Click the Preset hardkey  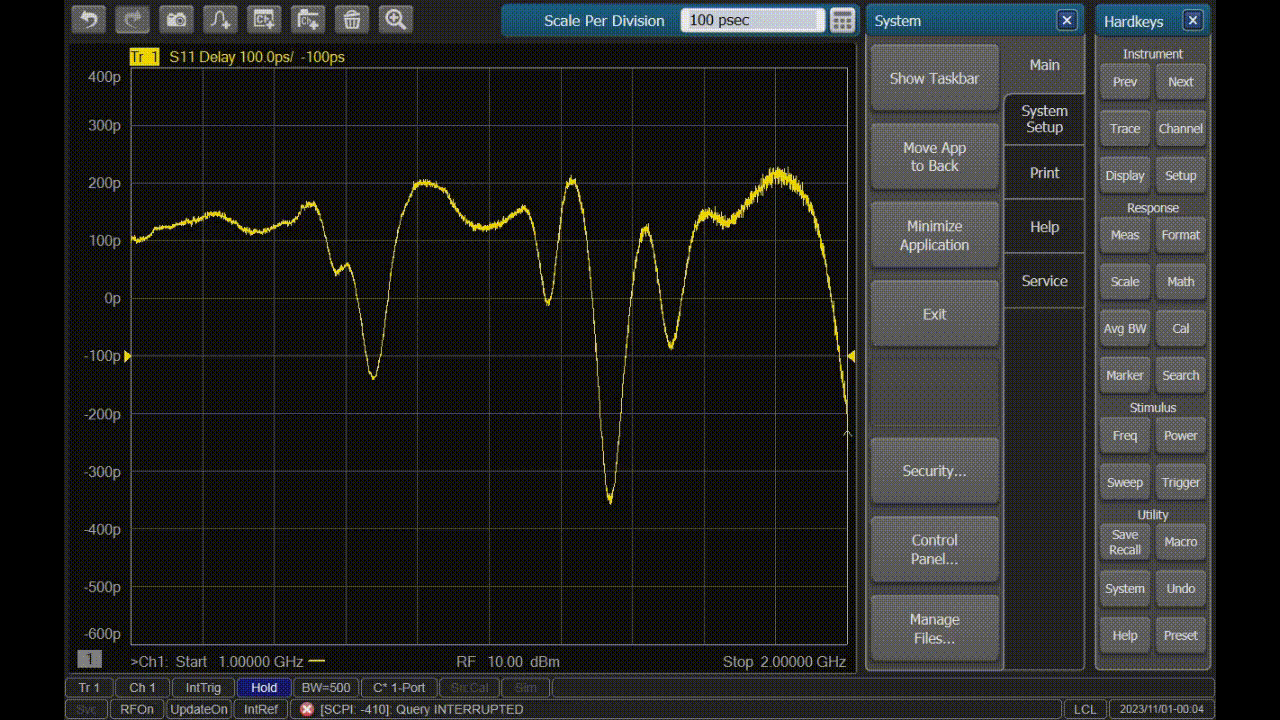point(1180,636)
